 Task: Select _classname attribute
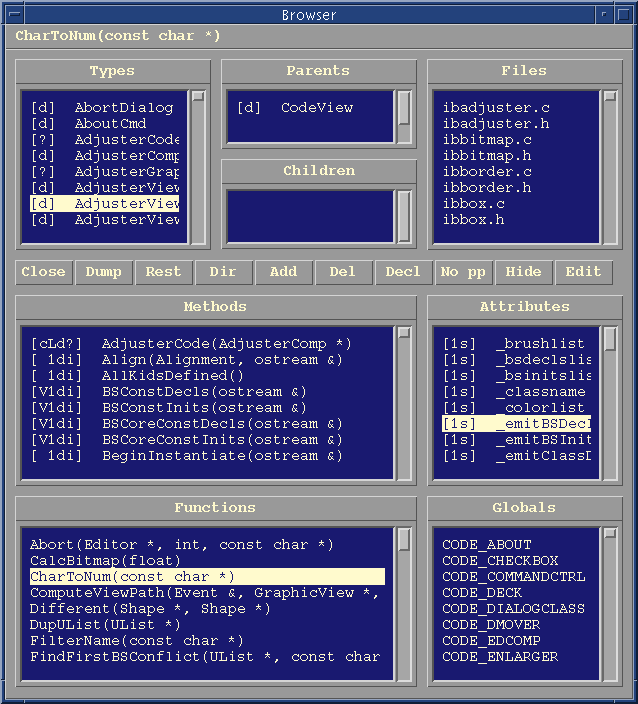tap(516, 392)
